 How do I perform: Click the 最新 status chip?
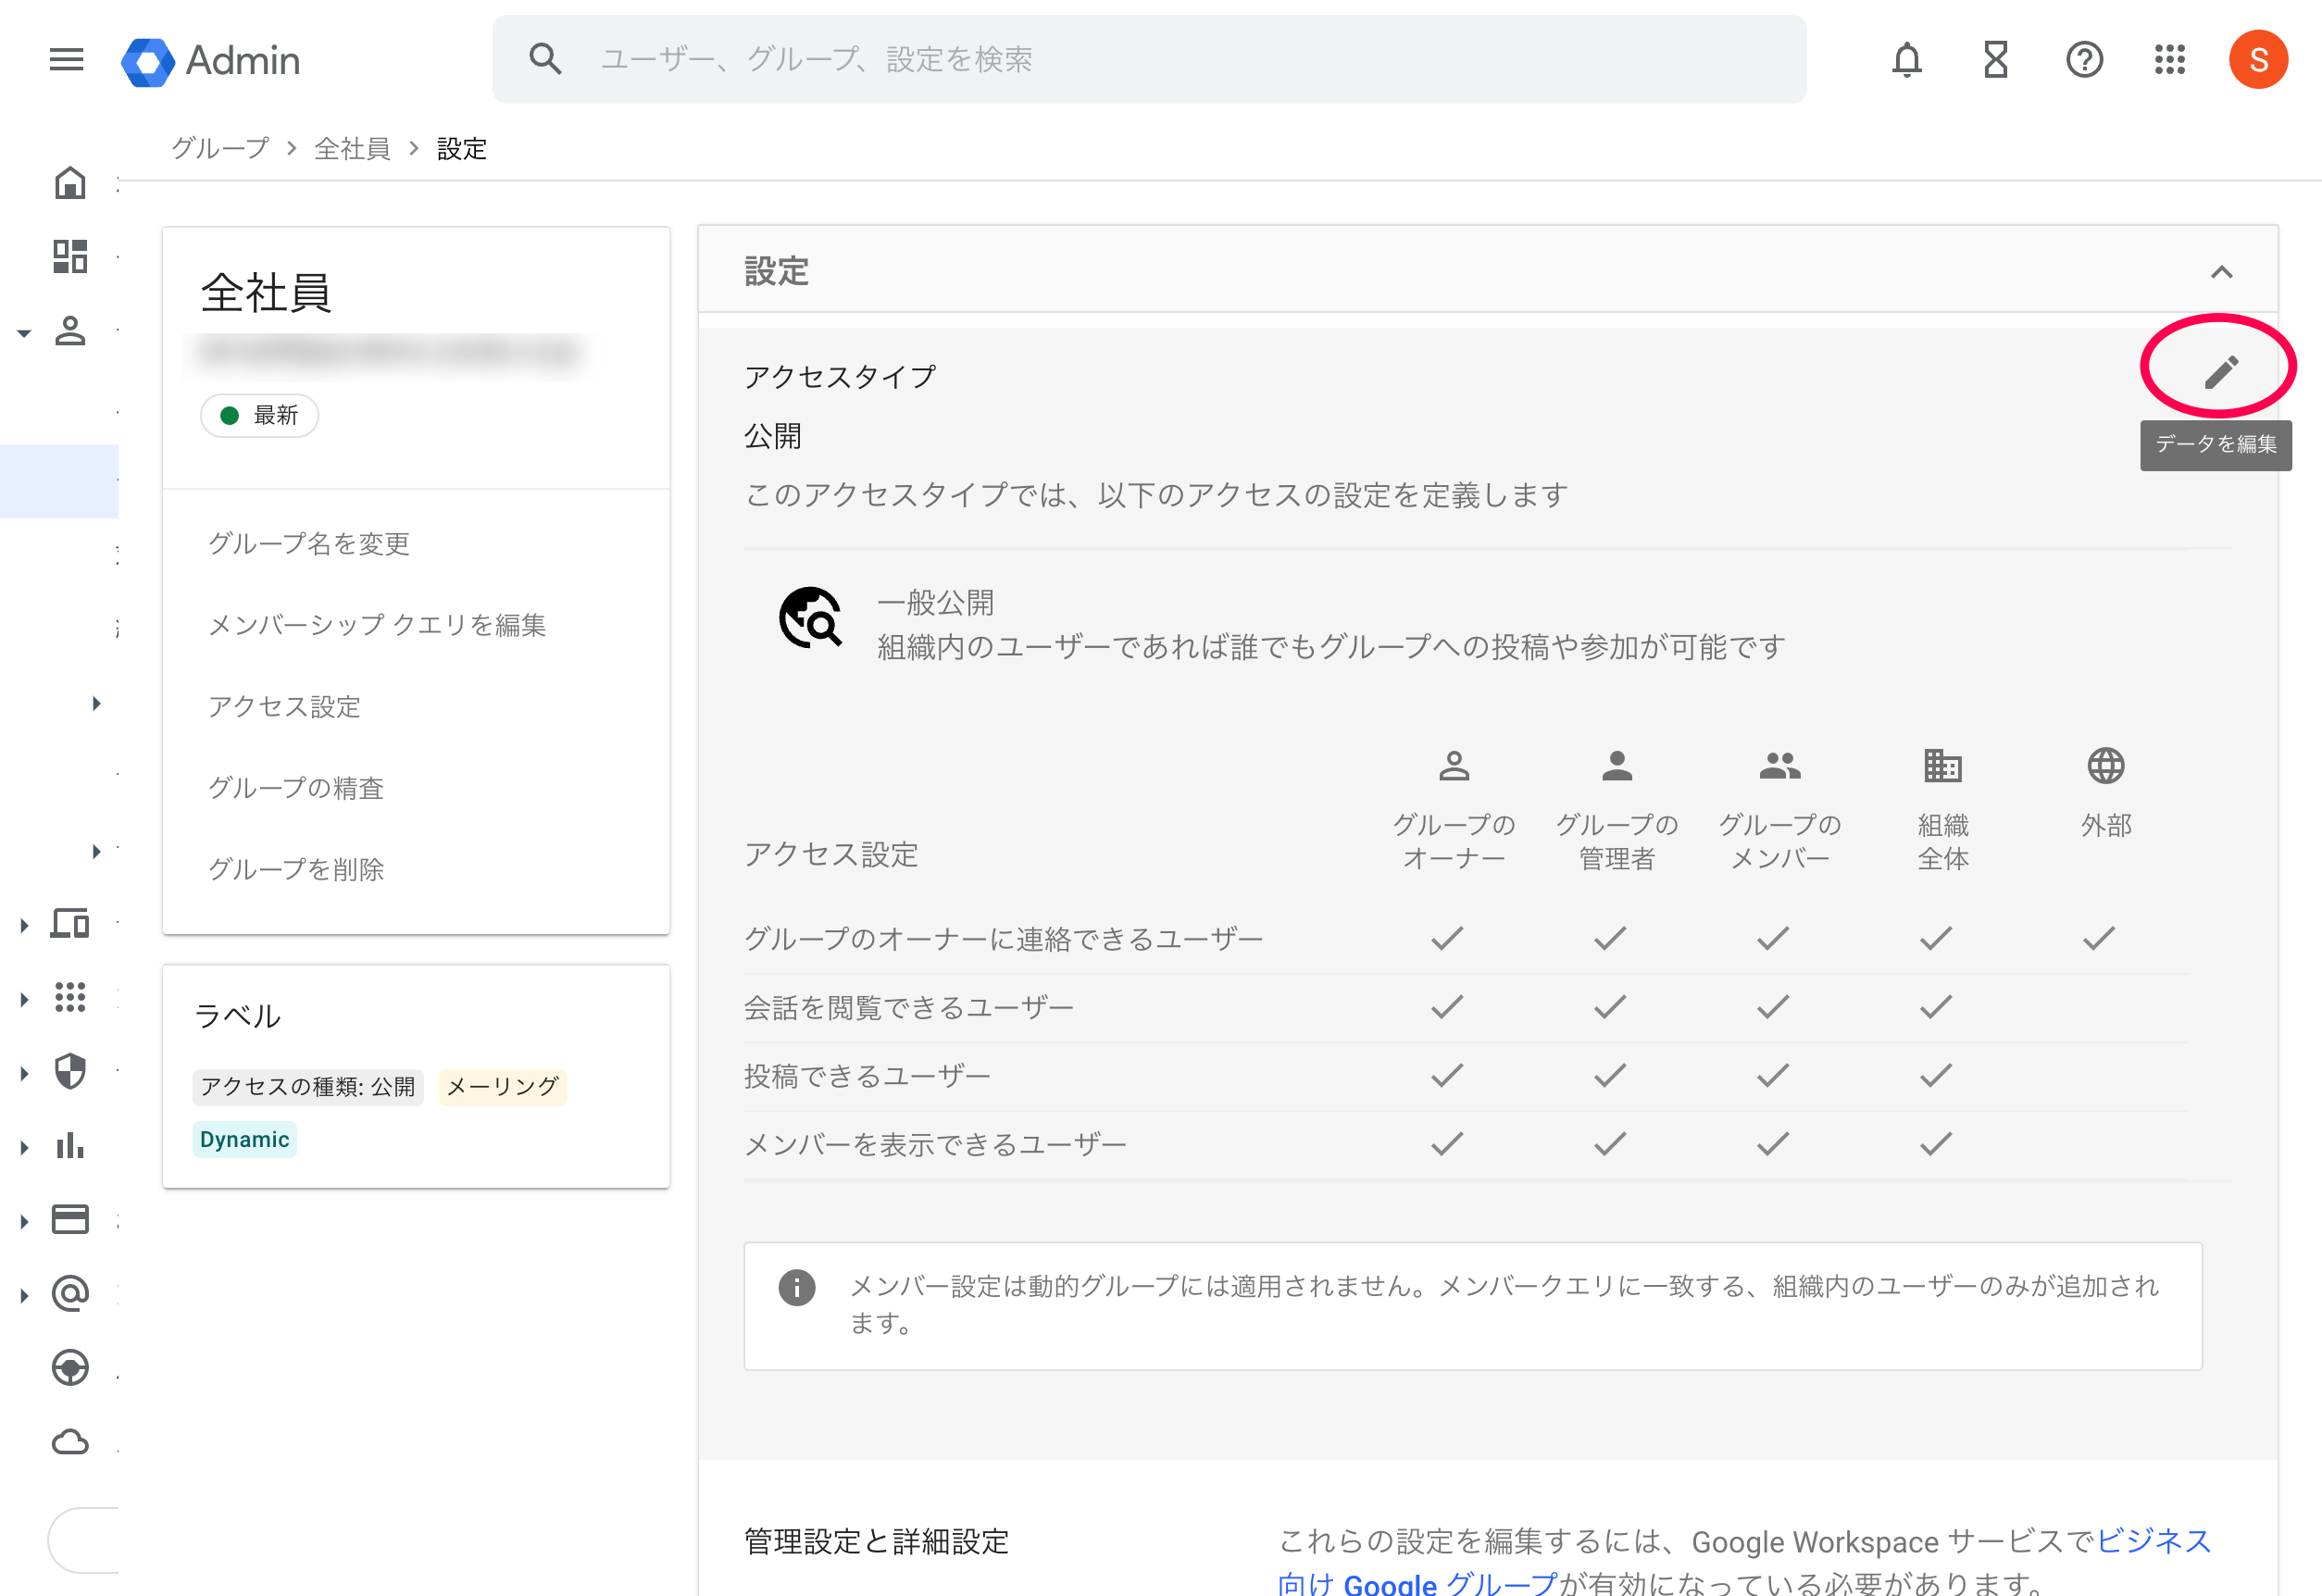point(259,415)
